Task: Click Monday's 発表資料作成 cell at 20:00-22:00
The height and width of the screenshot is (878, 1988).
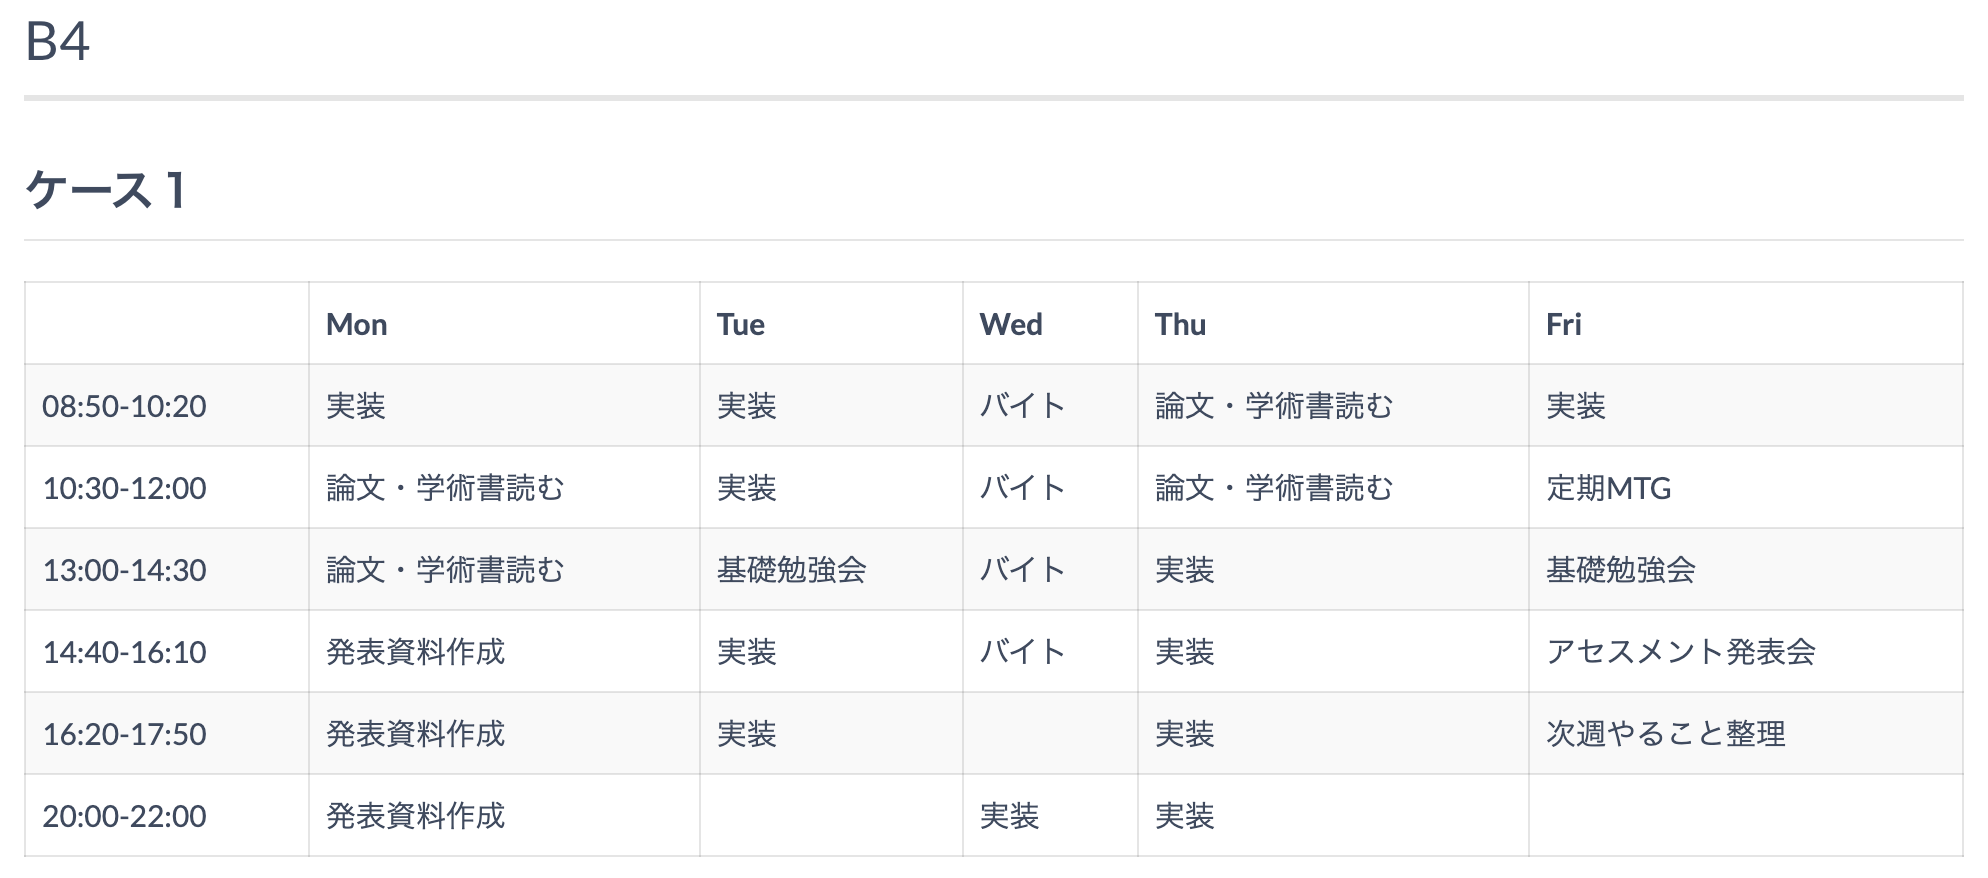Action: pos(504,816)
